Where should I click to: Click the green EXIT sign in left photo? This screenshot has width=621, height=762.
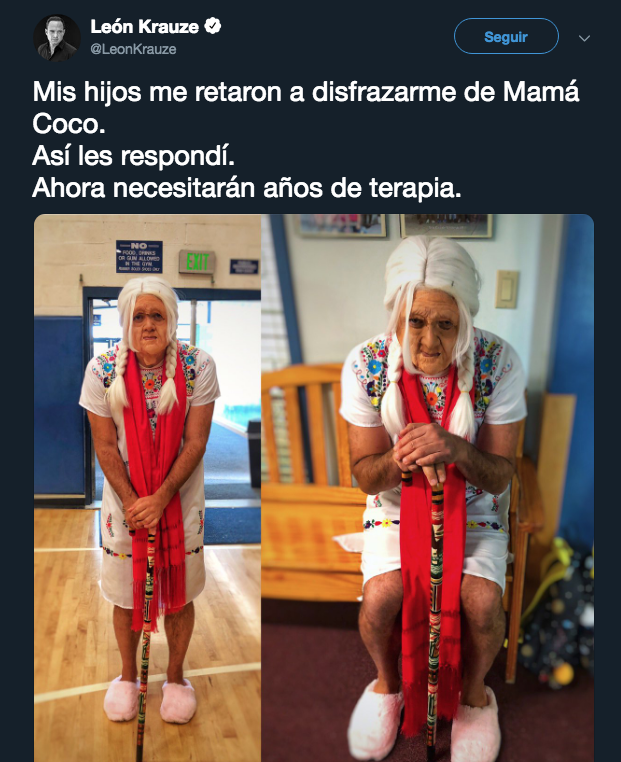pos(197,262)
